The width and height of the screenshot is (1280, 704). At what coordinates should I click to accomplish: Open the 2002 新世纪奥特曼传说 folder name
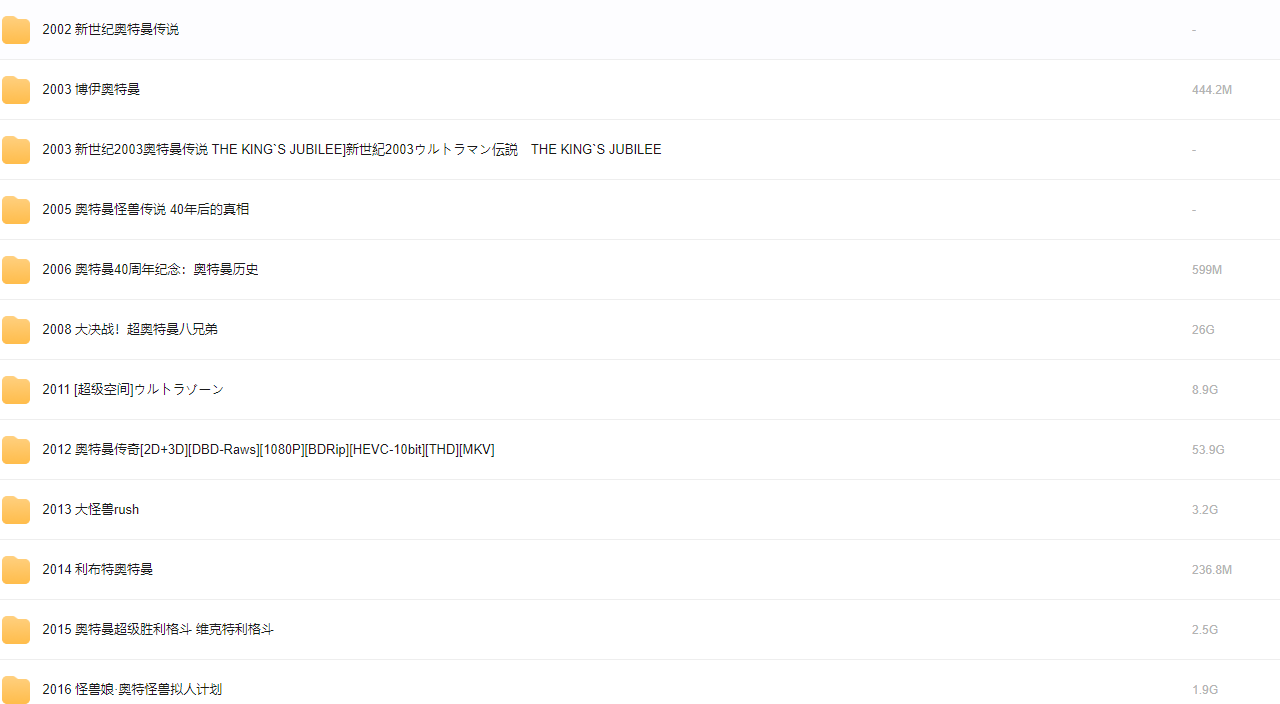pos(111,30)
